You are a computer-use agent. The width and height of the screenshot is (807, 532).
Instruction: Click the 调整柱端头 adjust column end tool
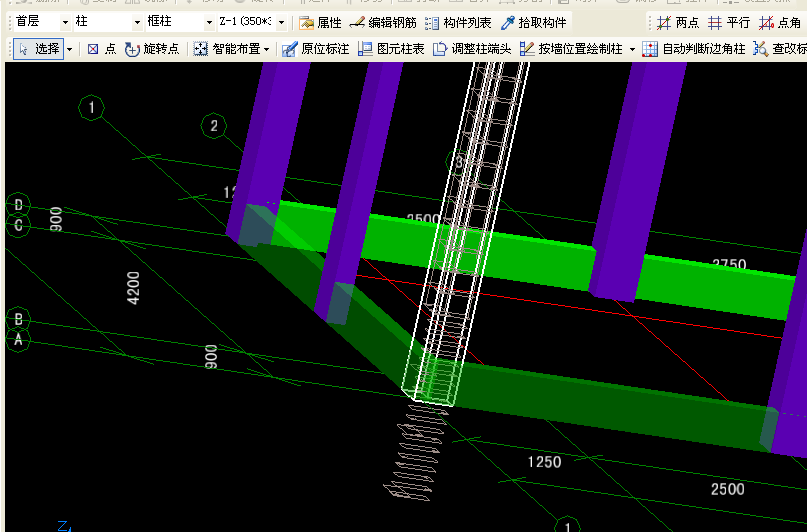click(x=472, y=49)
